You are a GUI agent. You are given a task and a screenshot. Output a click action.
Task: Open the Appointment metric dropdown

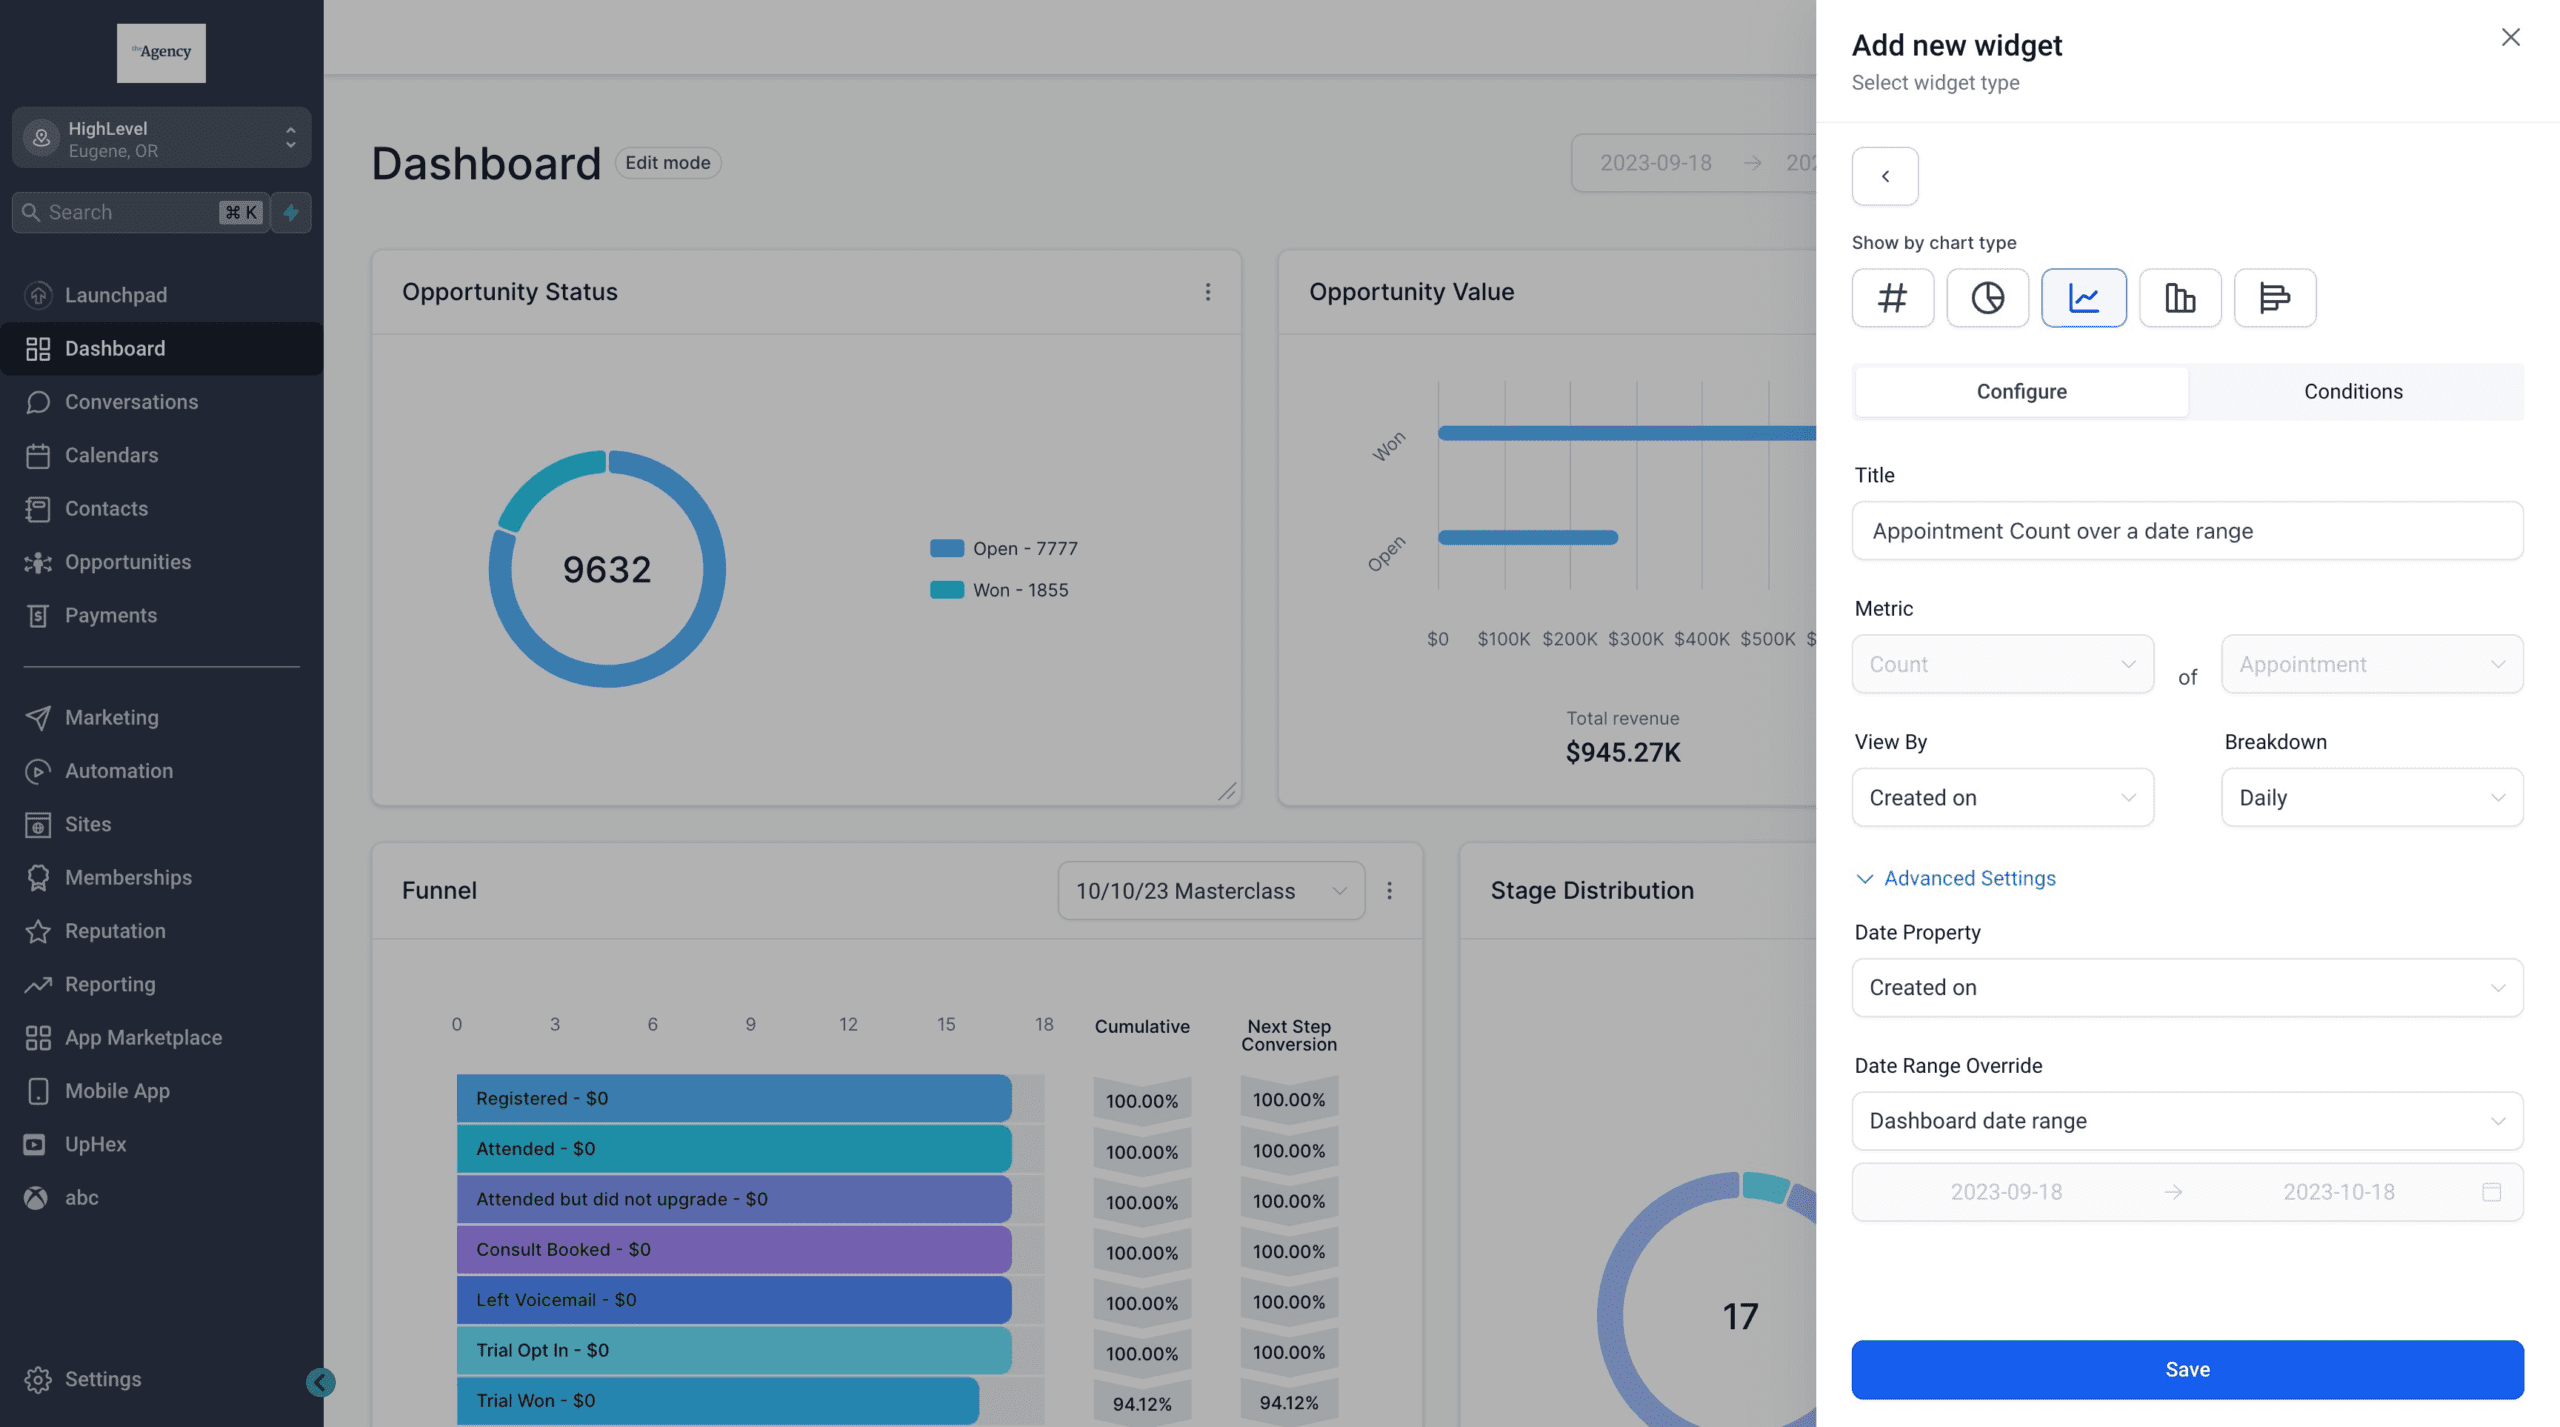pos(2372,664)
